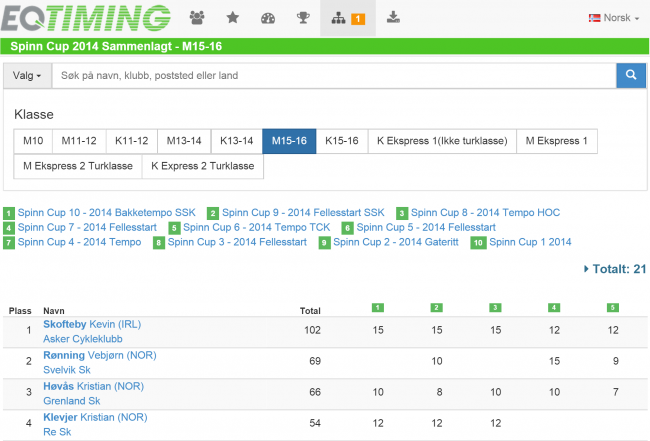Click green badge 7 beside Spinn Cup 4

[x=9, y=242]
